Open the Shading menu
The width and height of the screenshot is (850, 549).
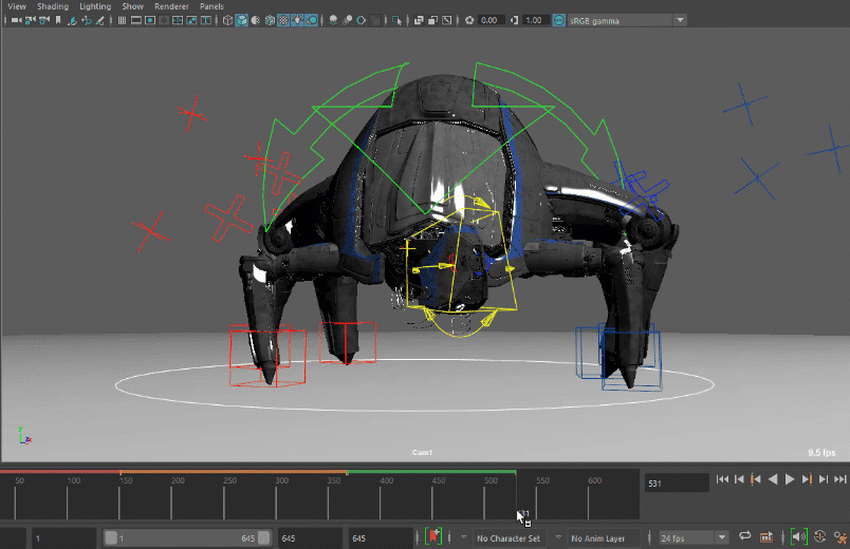click(x=52, y=6)
